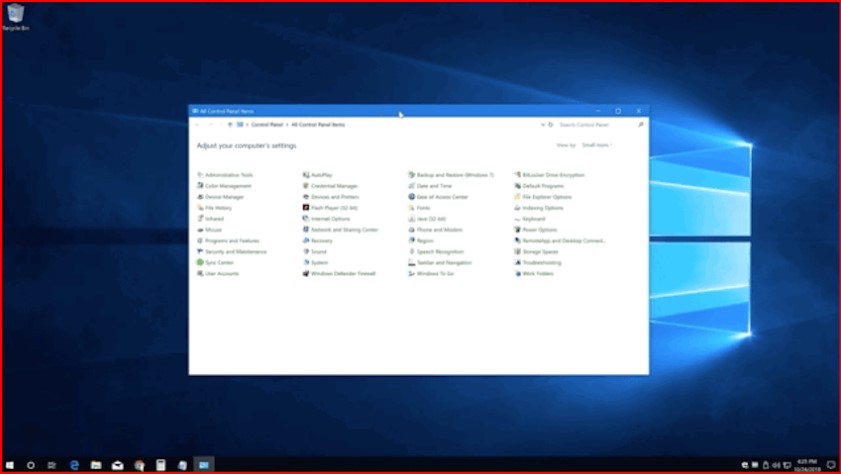Select All Control Panel Items breadcrumb
This screenshot has height=474, width=841.
coord(318,124)
